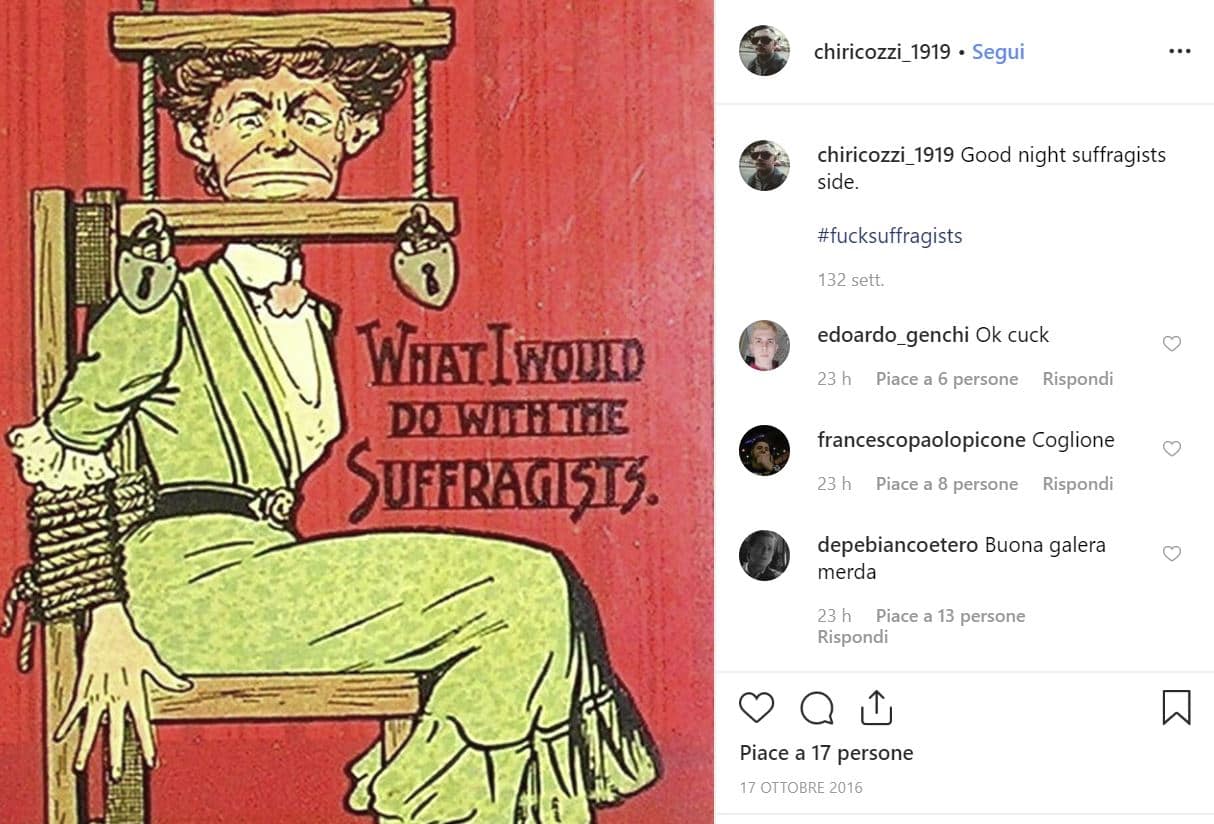
Task: Open the #fucksuffragists hashtag
Action: click(x=890, y=236)
